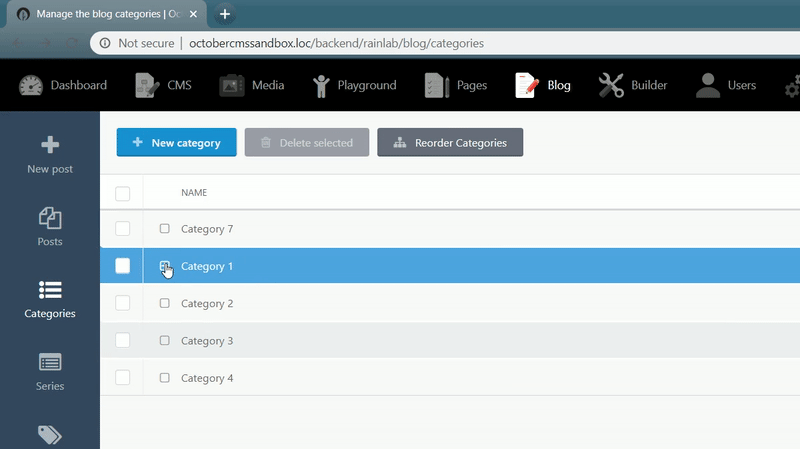Open the Categories list icon in the sidebar
This screenshot has height=449, width=800.
pos(50,290)
